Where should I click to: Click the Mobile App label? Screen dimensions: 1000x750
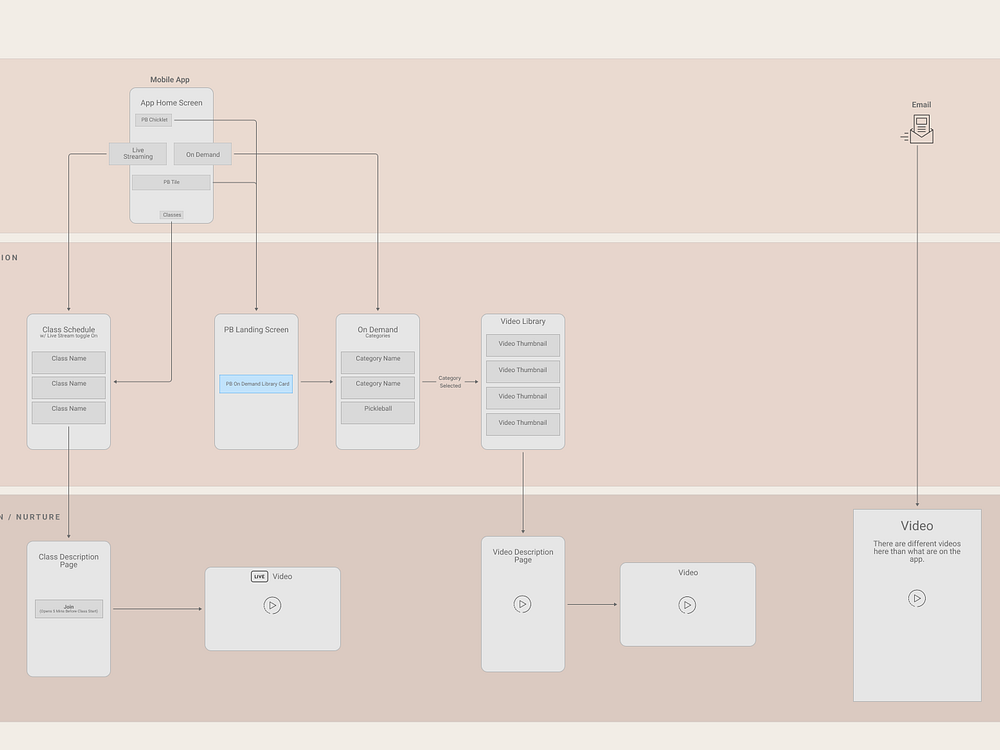[170, 80]
